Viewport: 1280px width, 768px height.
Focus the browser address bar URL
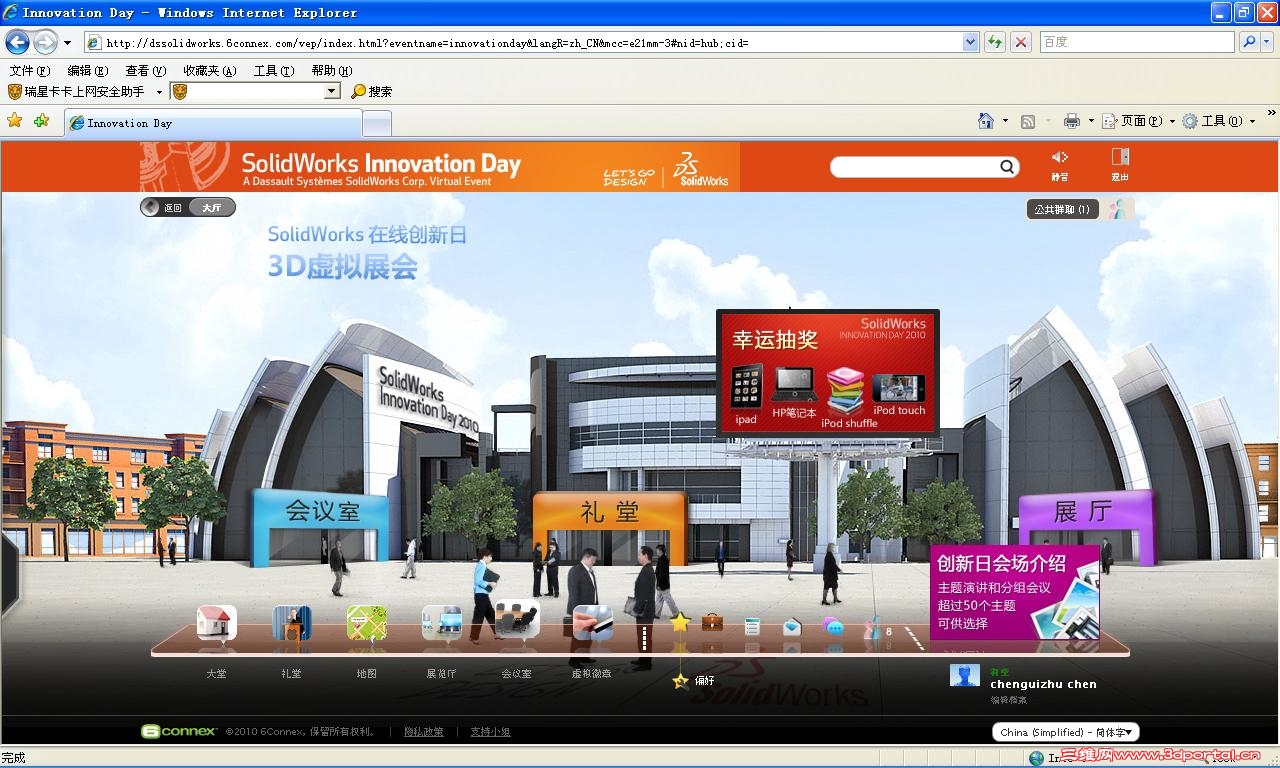[x=523, y=42]
